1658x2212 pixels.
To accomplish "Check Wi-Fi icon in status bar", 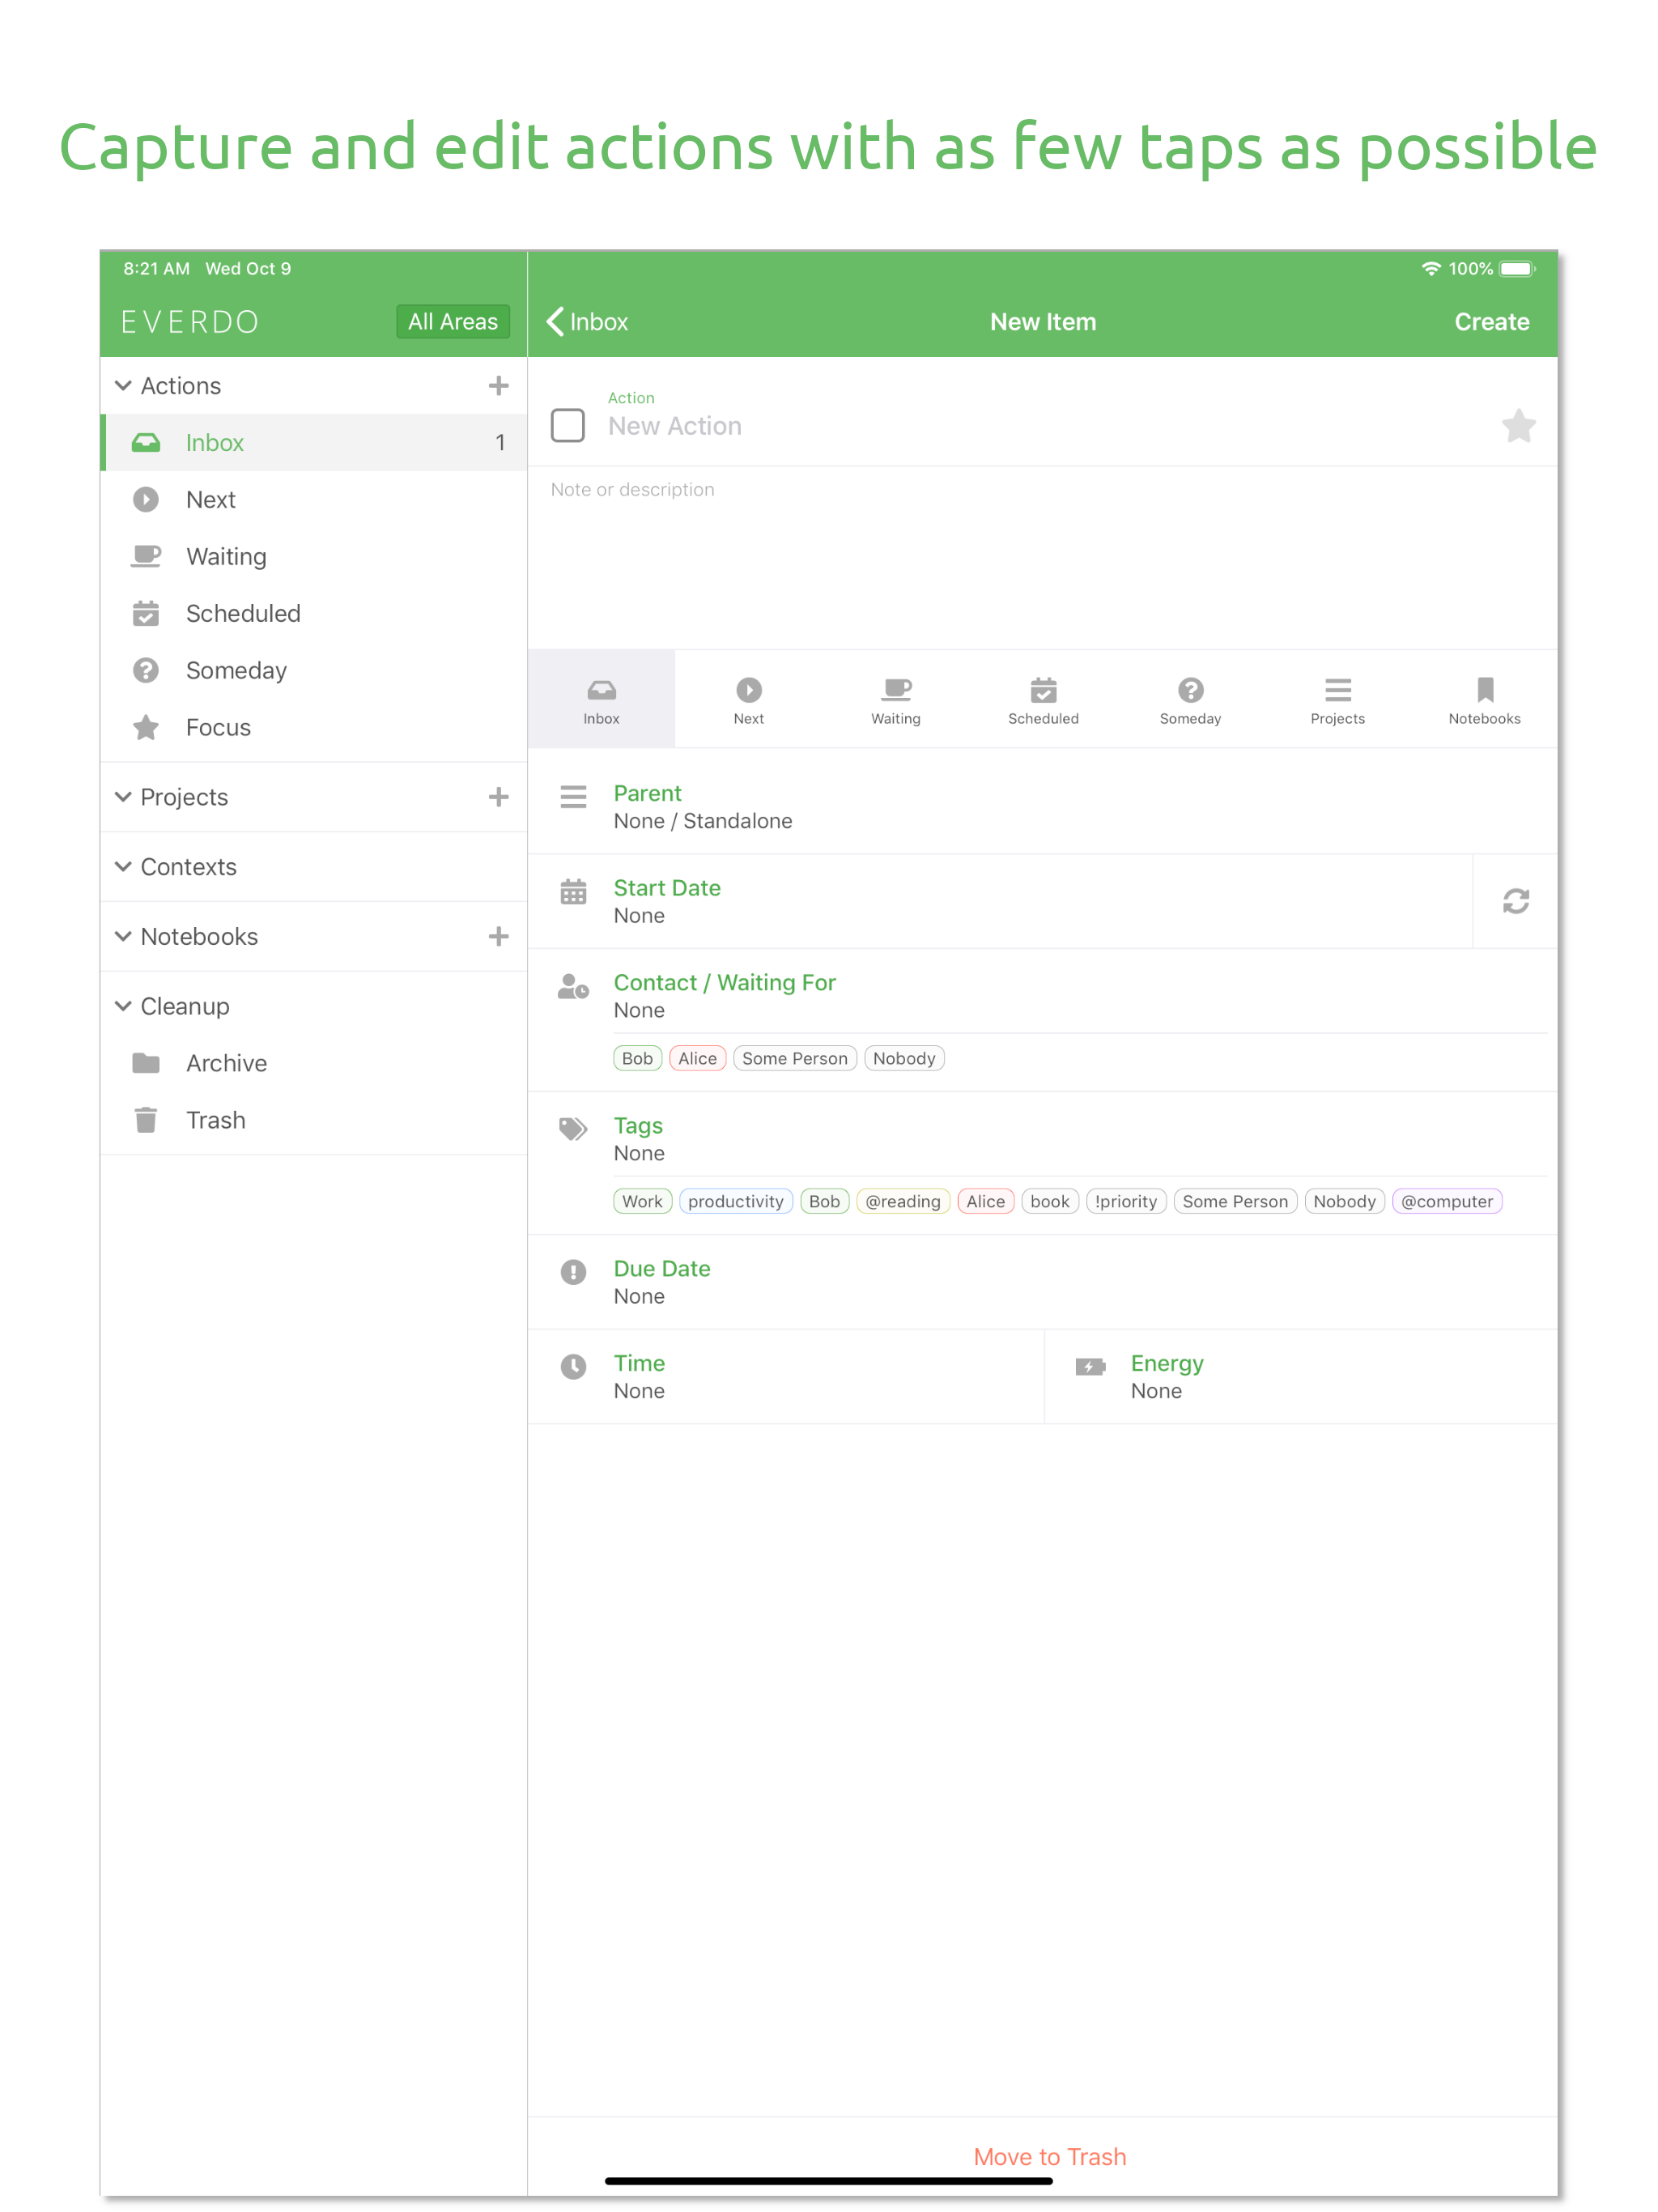I will 1431,268.
